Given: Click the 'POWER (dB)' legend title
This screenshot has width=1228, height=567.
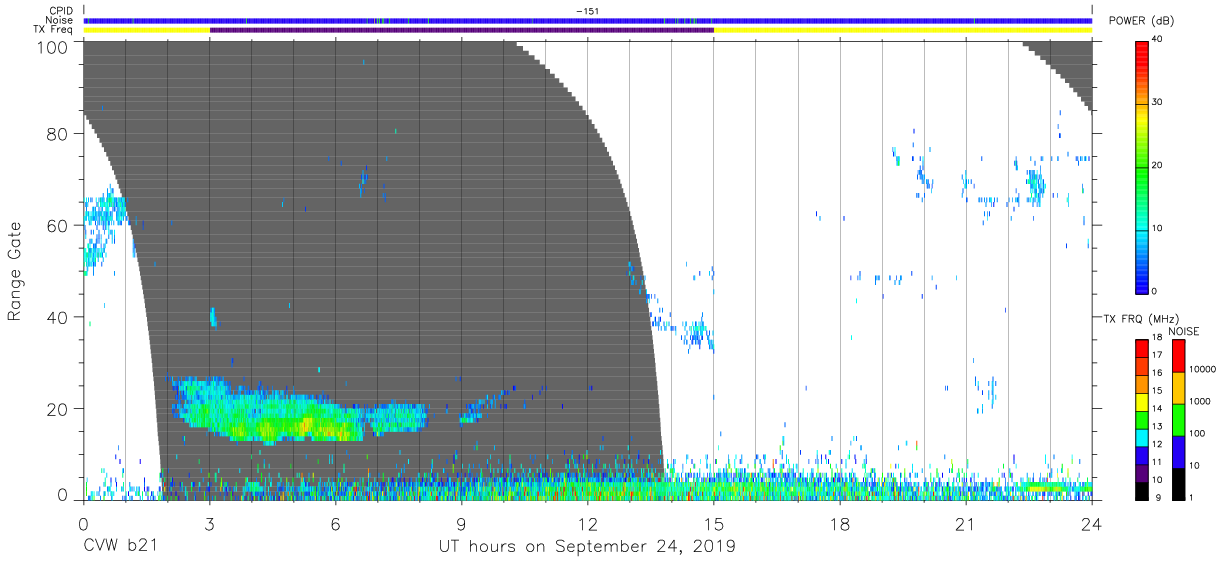Looking at the screenshot, I should click(x=1142, y=21).
